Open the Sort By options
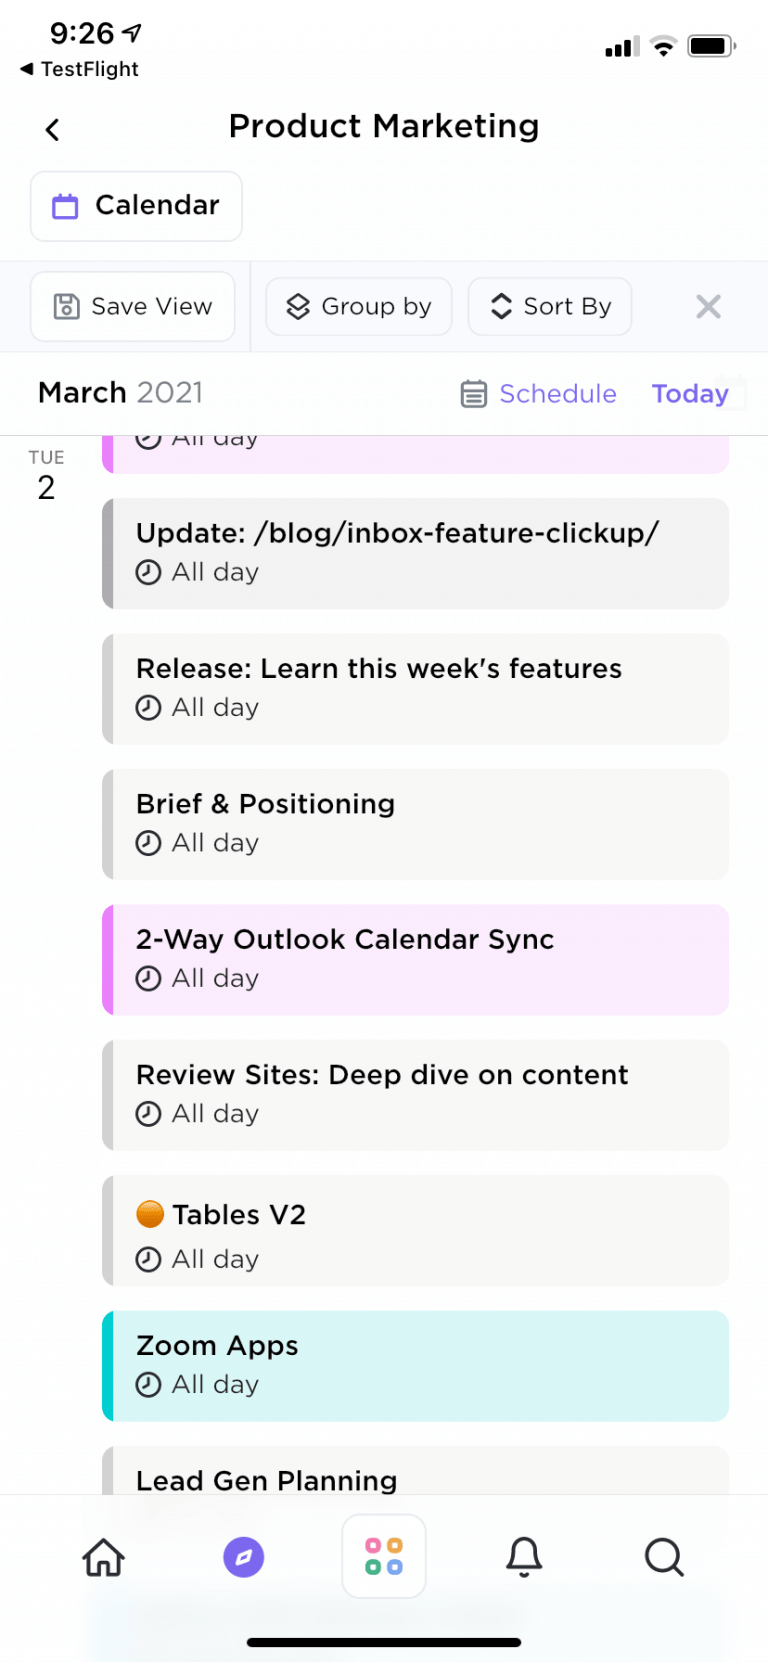 coord(549,306)
